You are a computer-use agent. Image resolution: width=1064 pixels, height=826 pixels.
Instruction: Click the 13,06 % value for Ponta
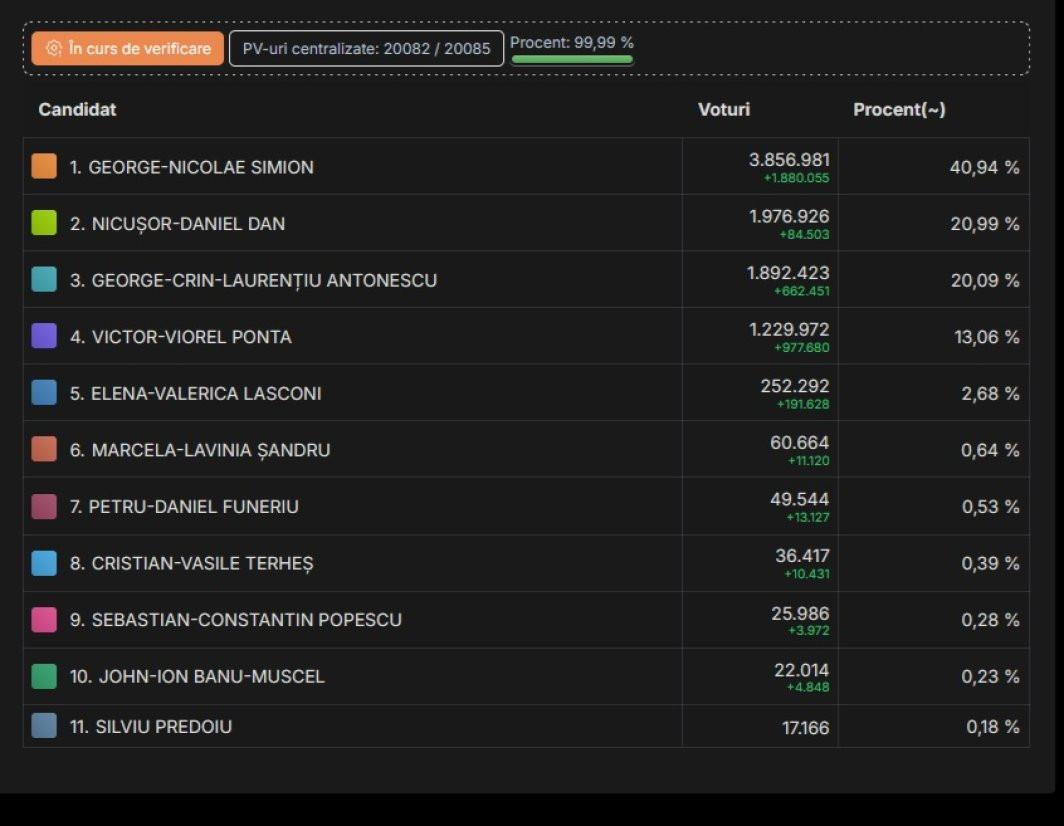pos(986,337)
